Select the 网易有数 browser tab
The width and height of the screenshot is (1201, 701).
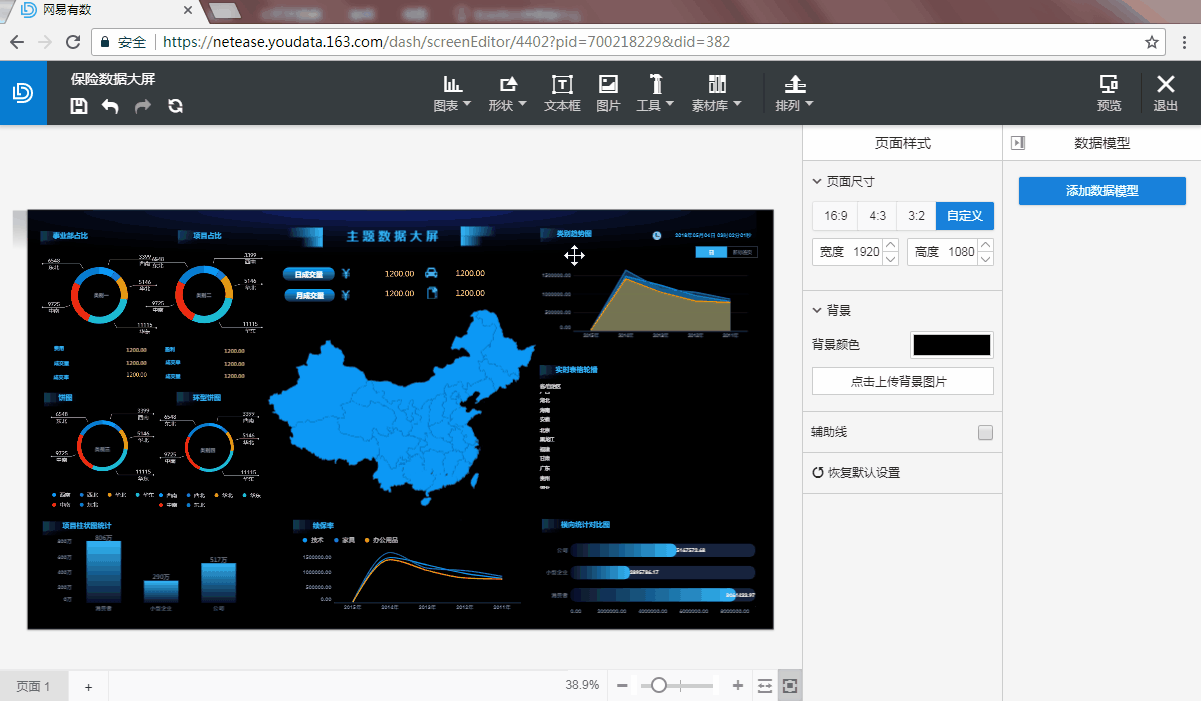(105, 12)
